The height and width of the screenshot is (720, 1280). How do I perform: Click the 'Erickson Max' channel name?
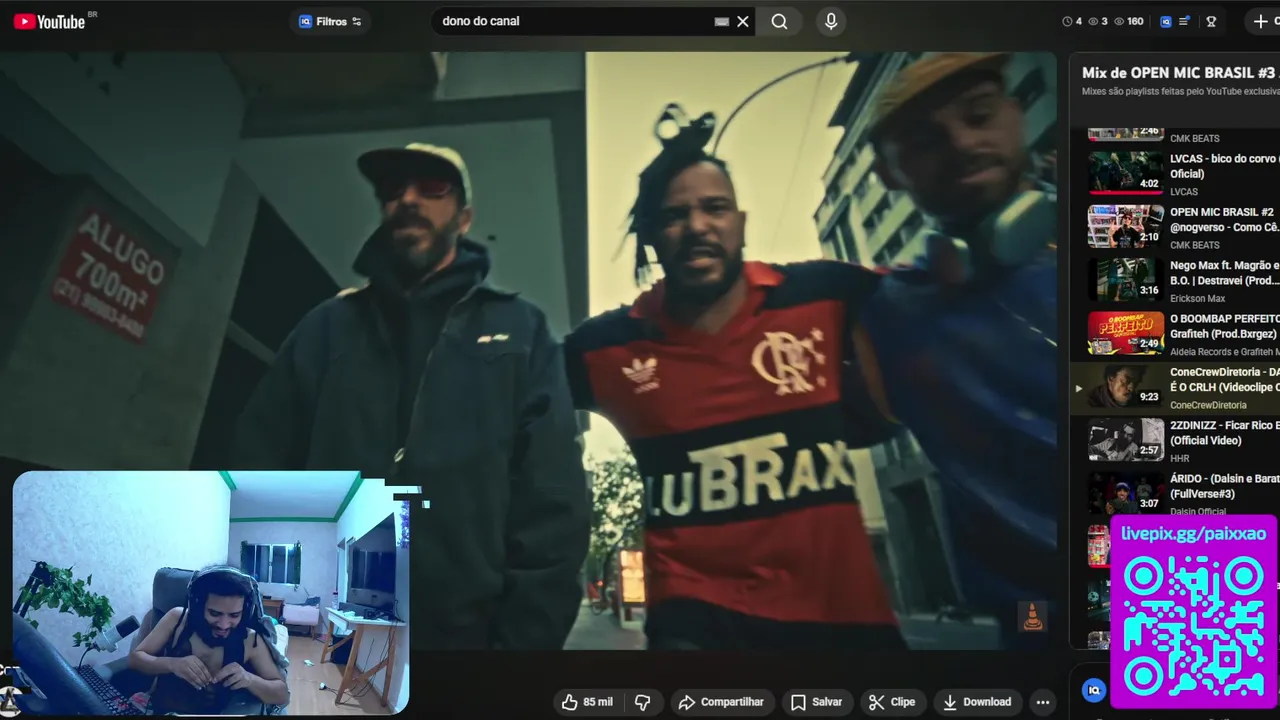coord(1197,298)
